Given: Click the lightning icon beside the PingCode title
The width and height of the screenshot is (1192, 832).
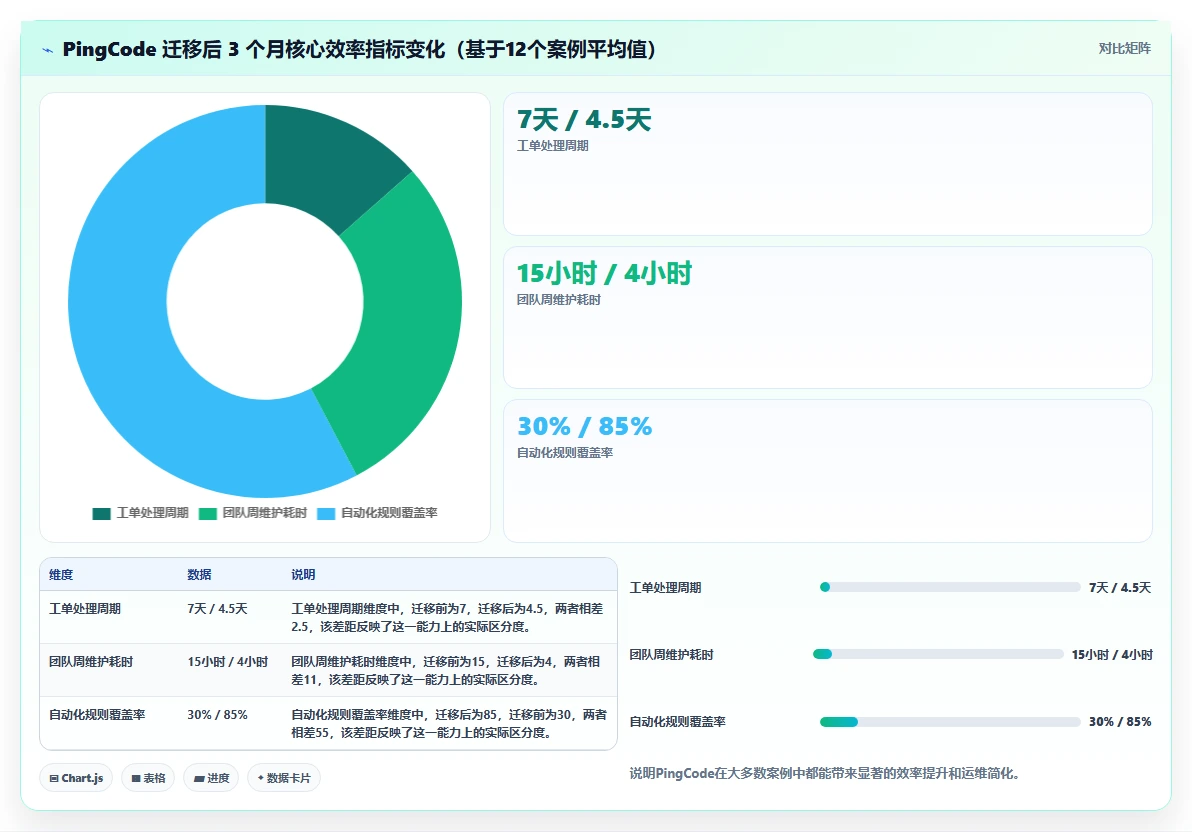Looking at the screenshot, I should tap(48, 50).
